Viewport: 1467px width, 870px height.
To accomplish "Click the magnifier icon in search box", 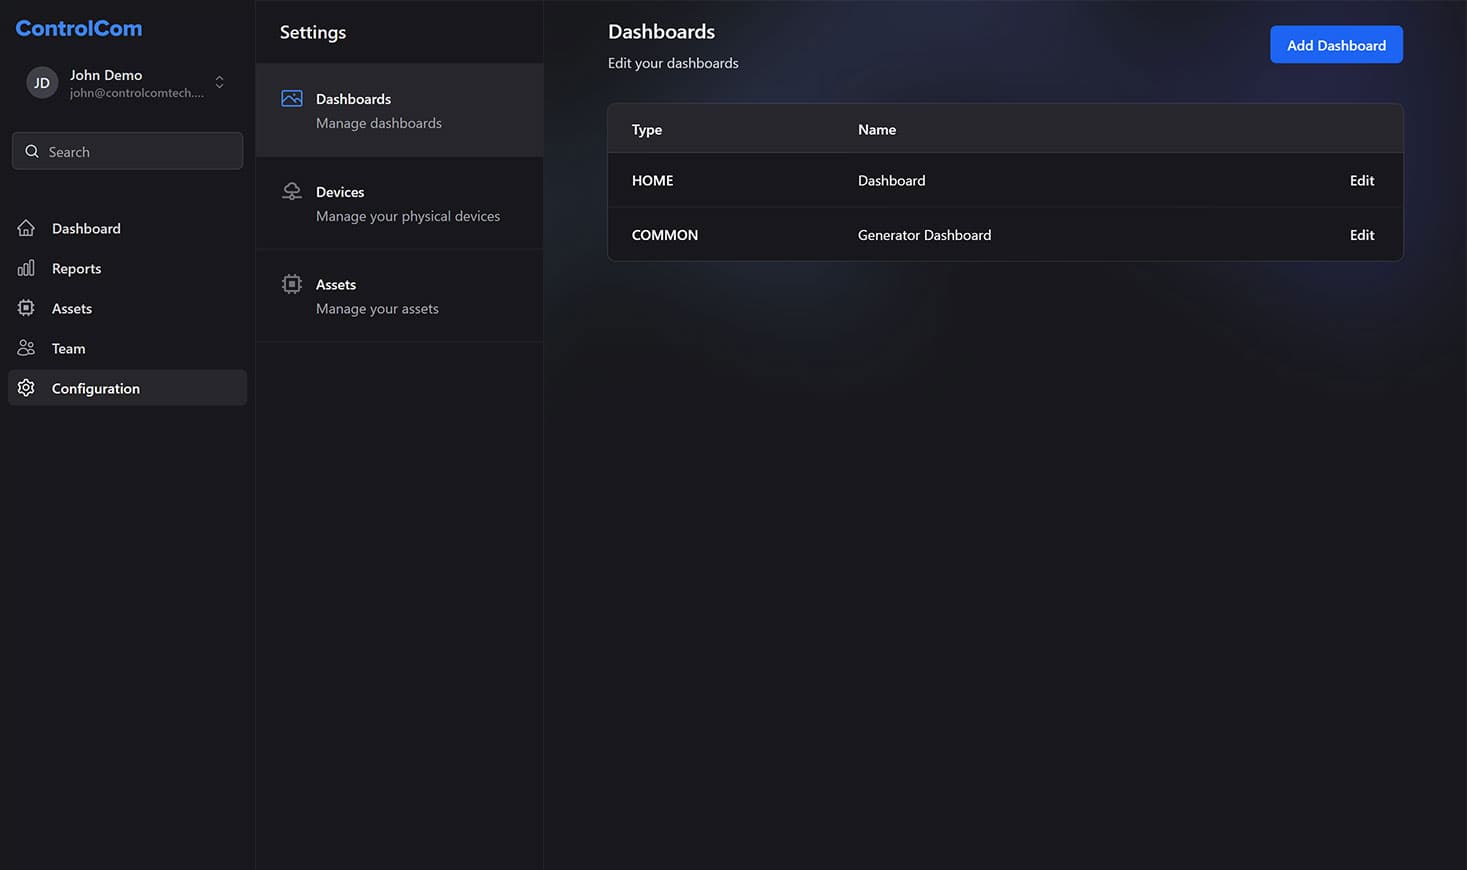I will click(32, 151).
